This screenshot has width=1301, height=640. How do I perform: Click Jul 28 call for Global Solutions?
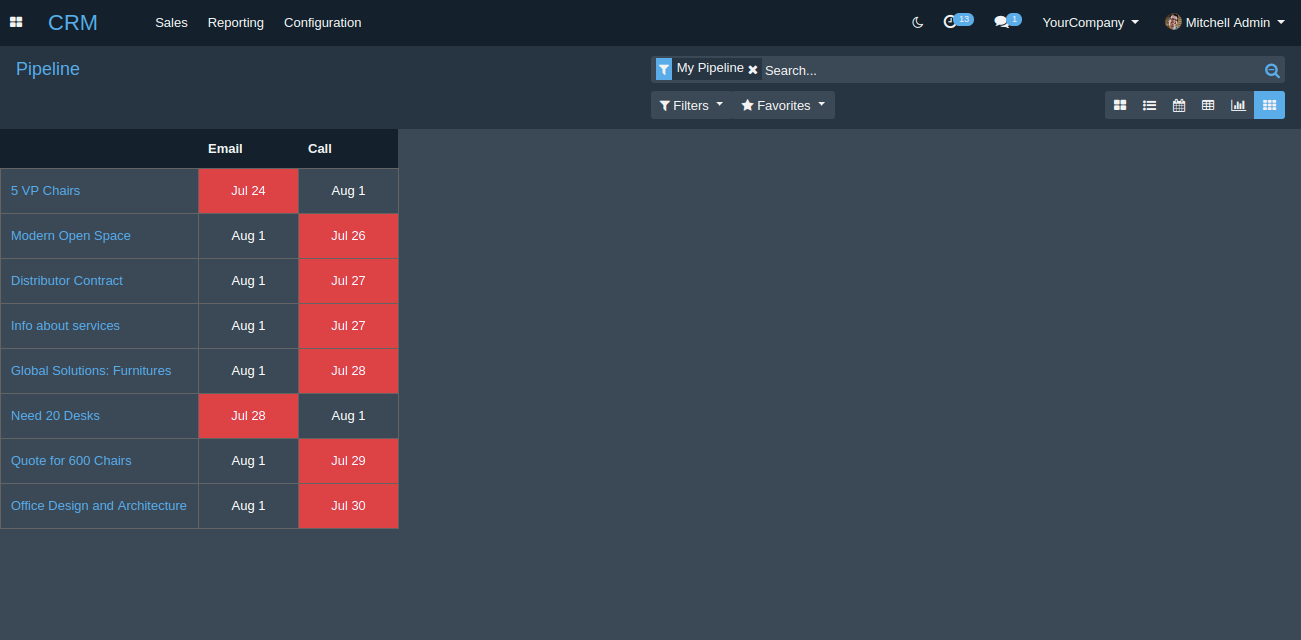348,370
